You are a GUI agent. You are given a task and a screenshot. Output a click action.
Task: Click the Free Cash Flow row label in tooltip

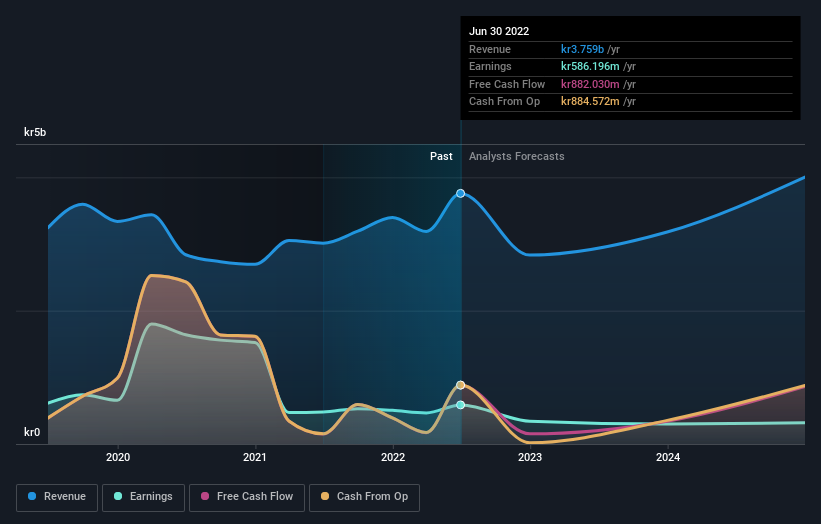507,84
